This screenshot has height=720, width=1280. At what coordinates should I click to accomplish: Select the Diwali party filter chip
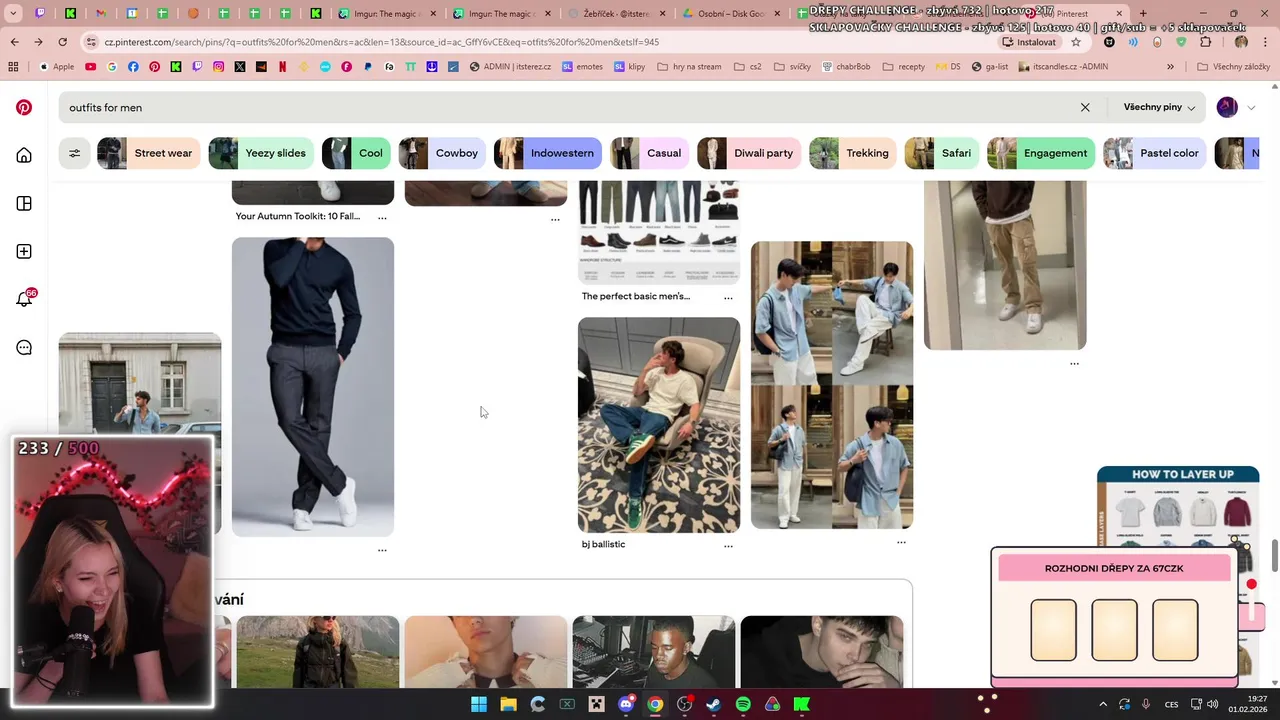(x=749, y=153)
